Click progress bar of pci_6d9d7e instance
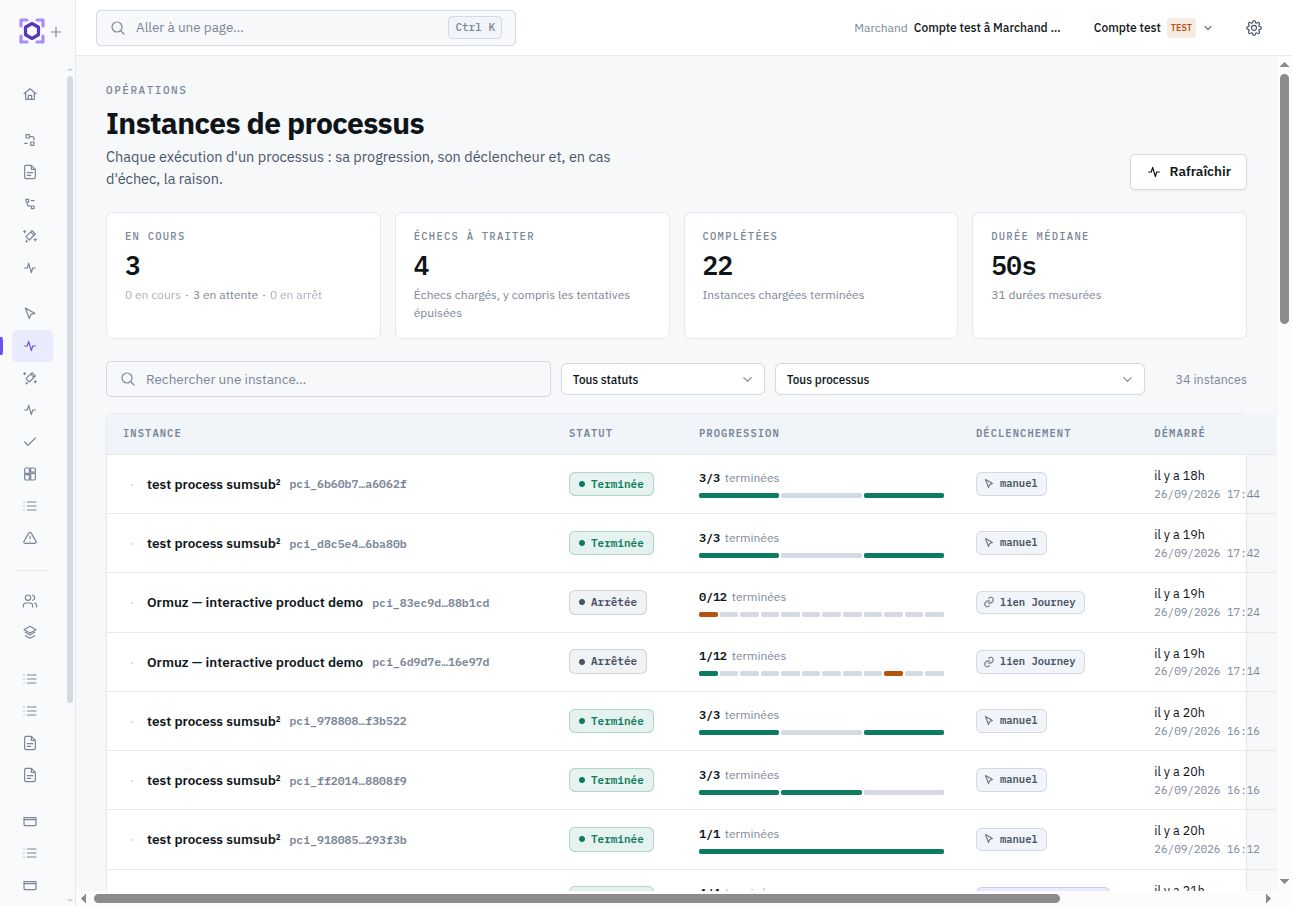 click(x=821, y=673)
